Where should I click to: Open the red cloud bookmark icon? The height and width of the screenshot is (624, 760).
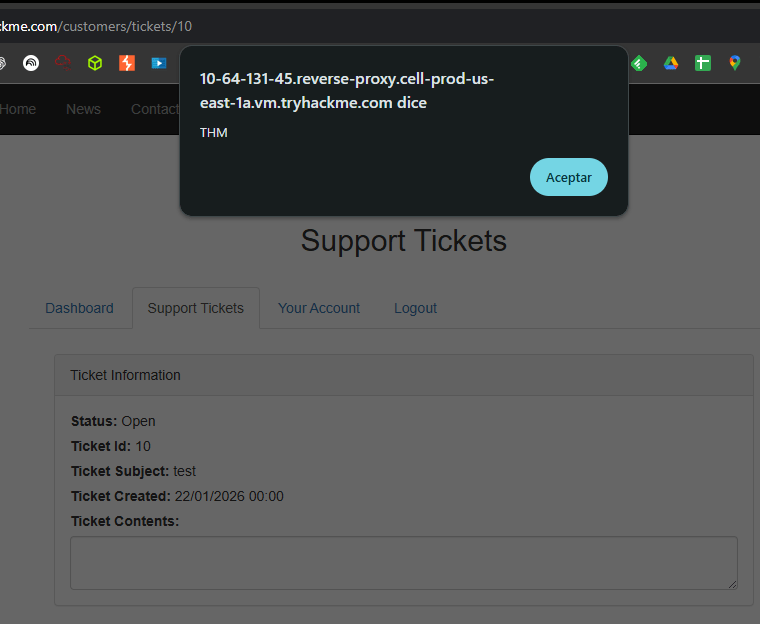[63, 63]
